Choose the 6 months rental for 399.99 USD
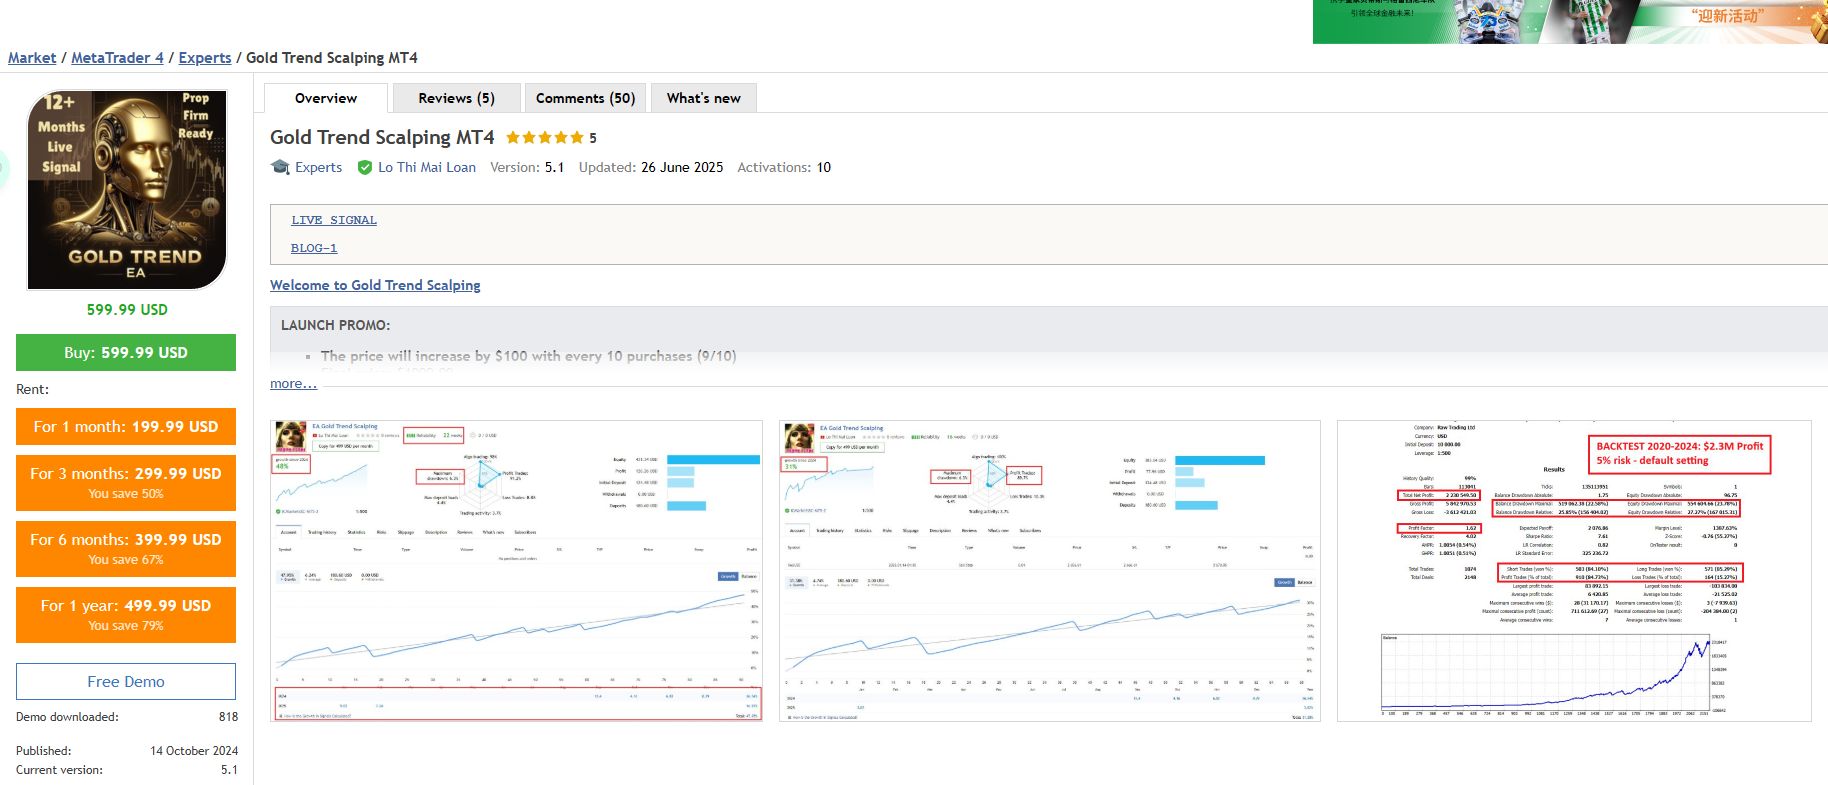Viewport: 1828px width, 785px height. [126, 548]
